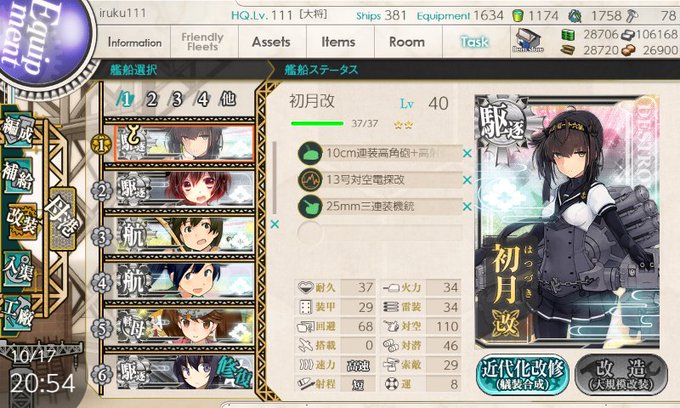Select the 改装 remodel sidebar icon
This screenshot has height=408, width=680.
click(x=21, y=221)
